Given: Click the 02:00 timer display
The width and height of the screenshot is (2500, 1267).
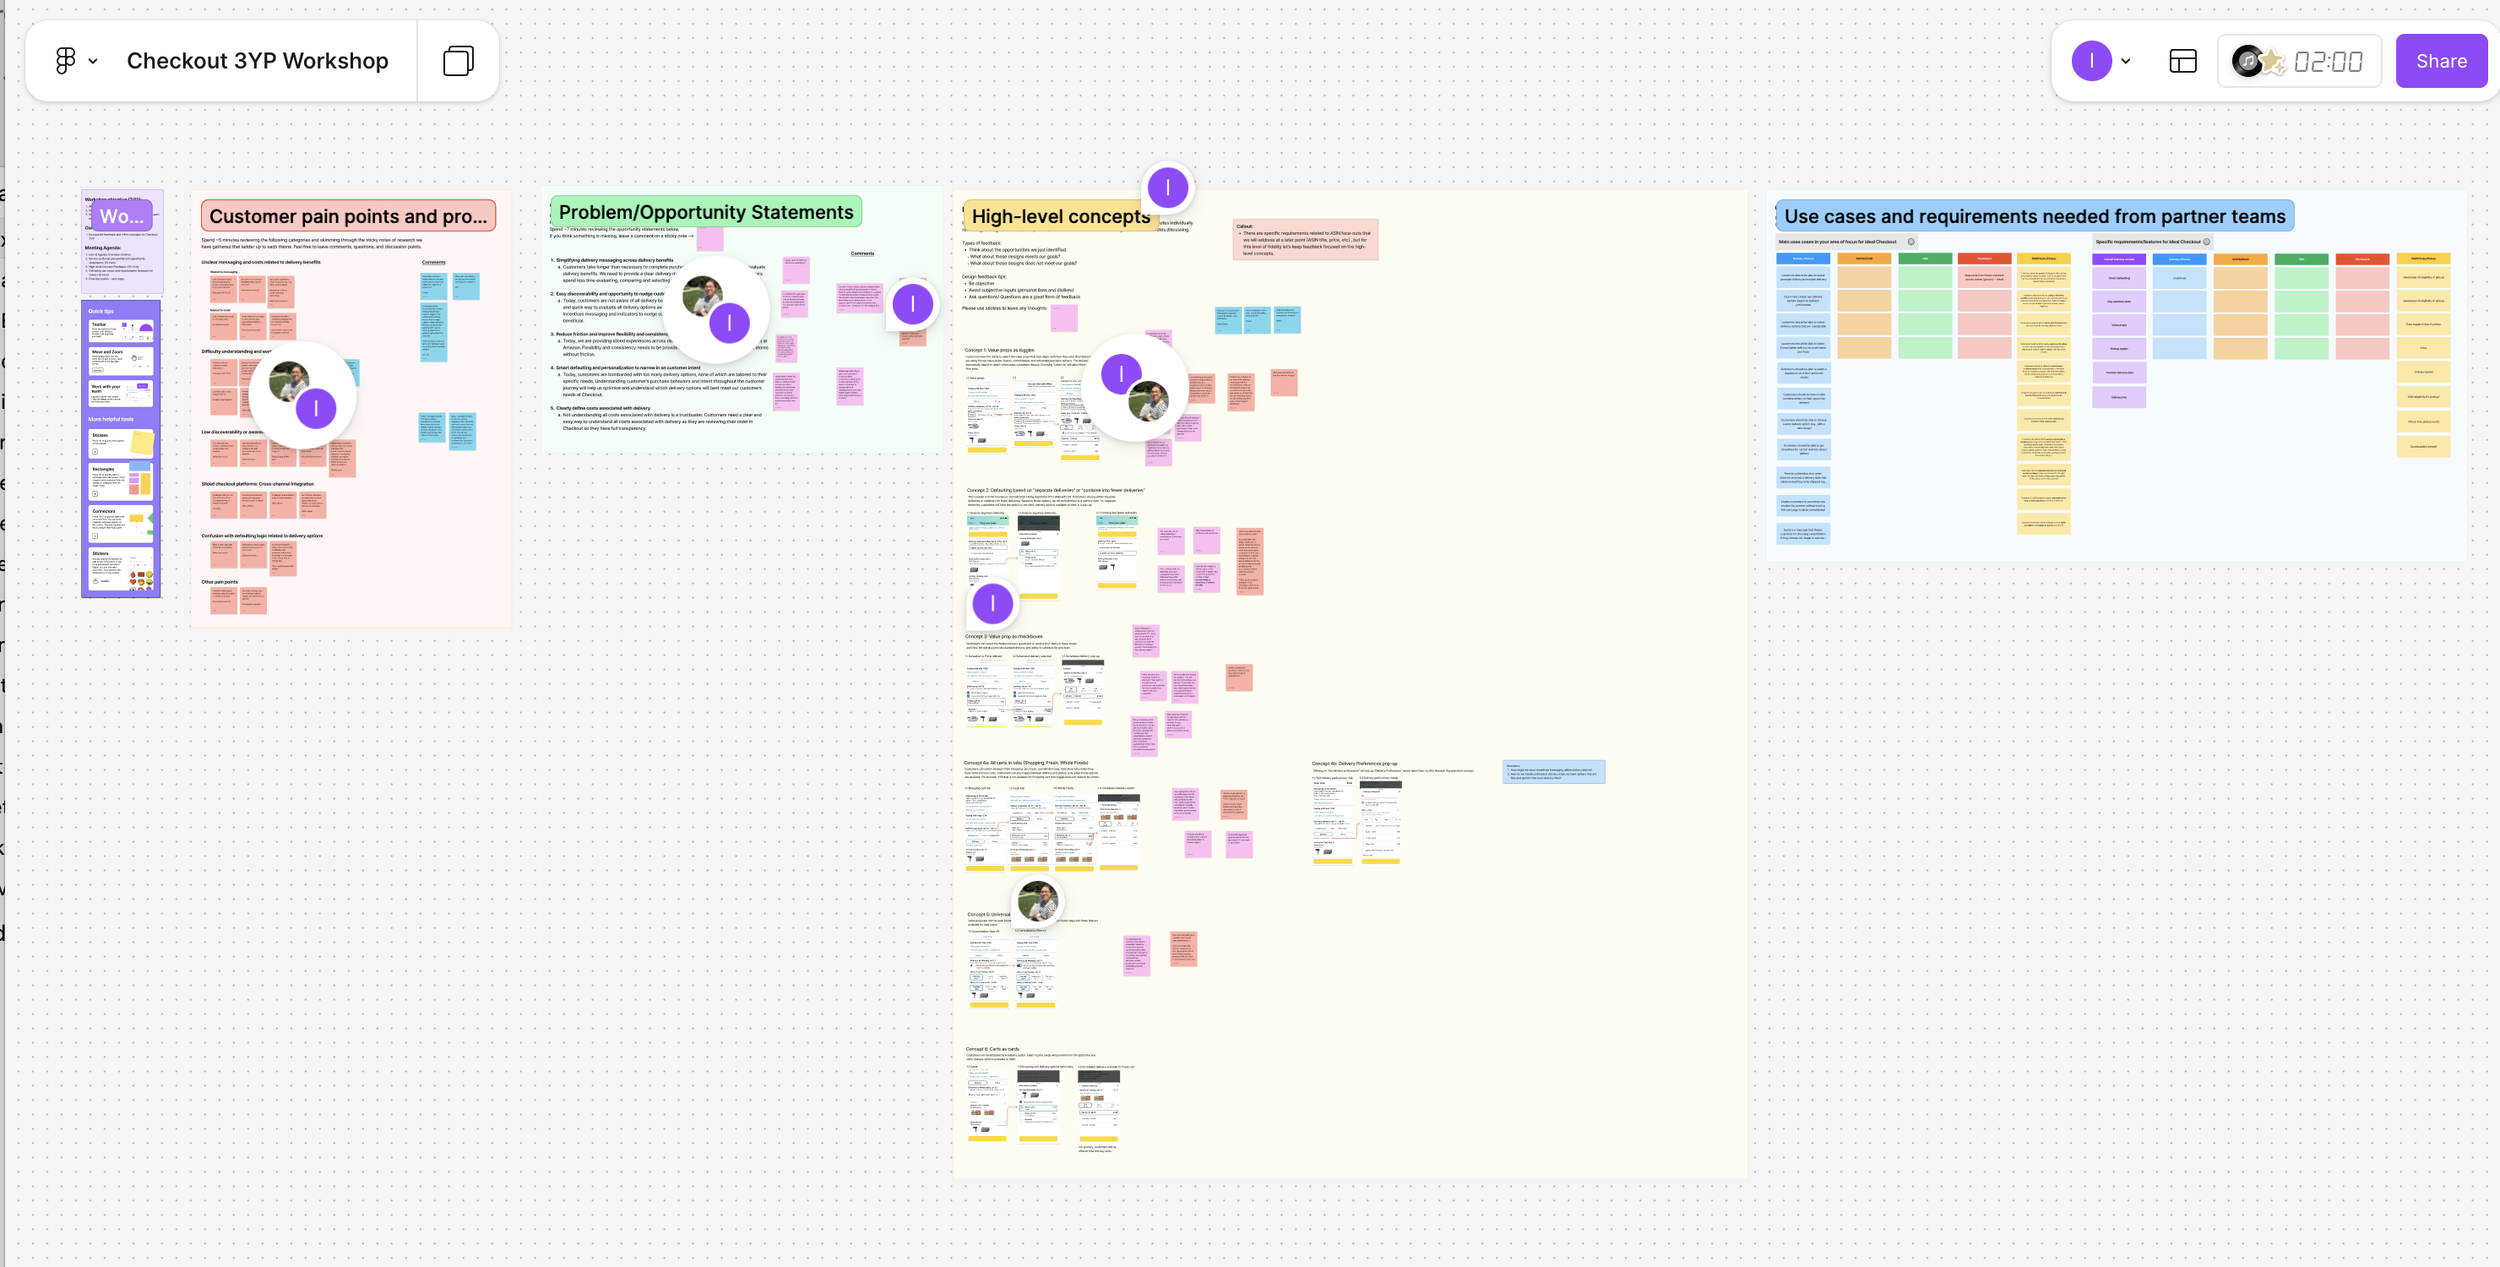Looking at the screenshot, I should point(2328,62).
